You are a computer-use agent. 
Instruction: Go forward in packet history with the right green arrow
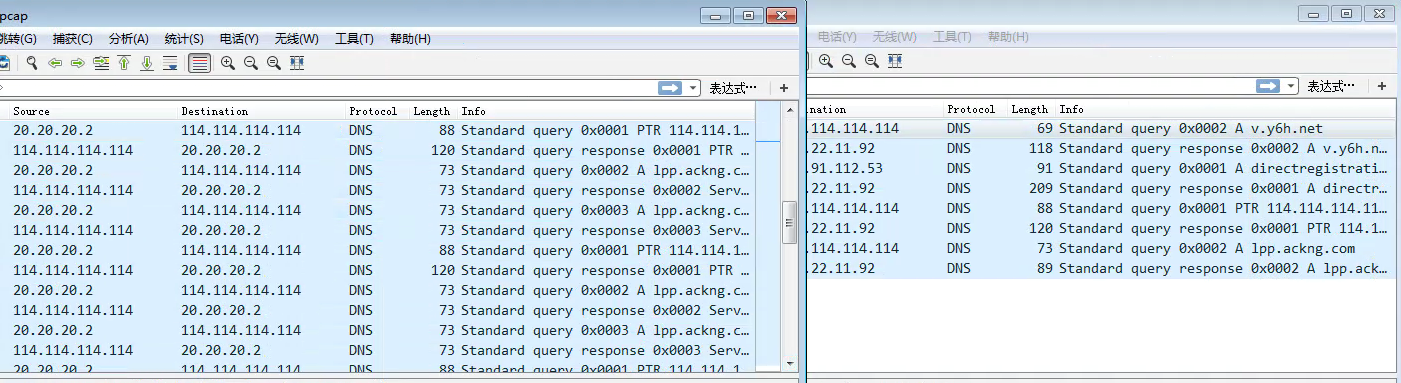click(78, 63)
